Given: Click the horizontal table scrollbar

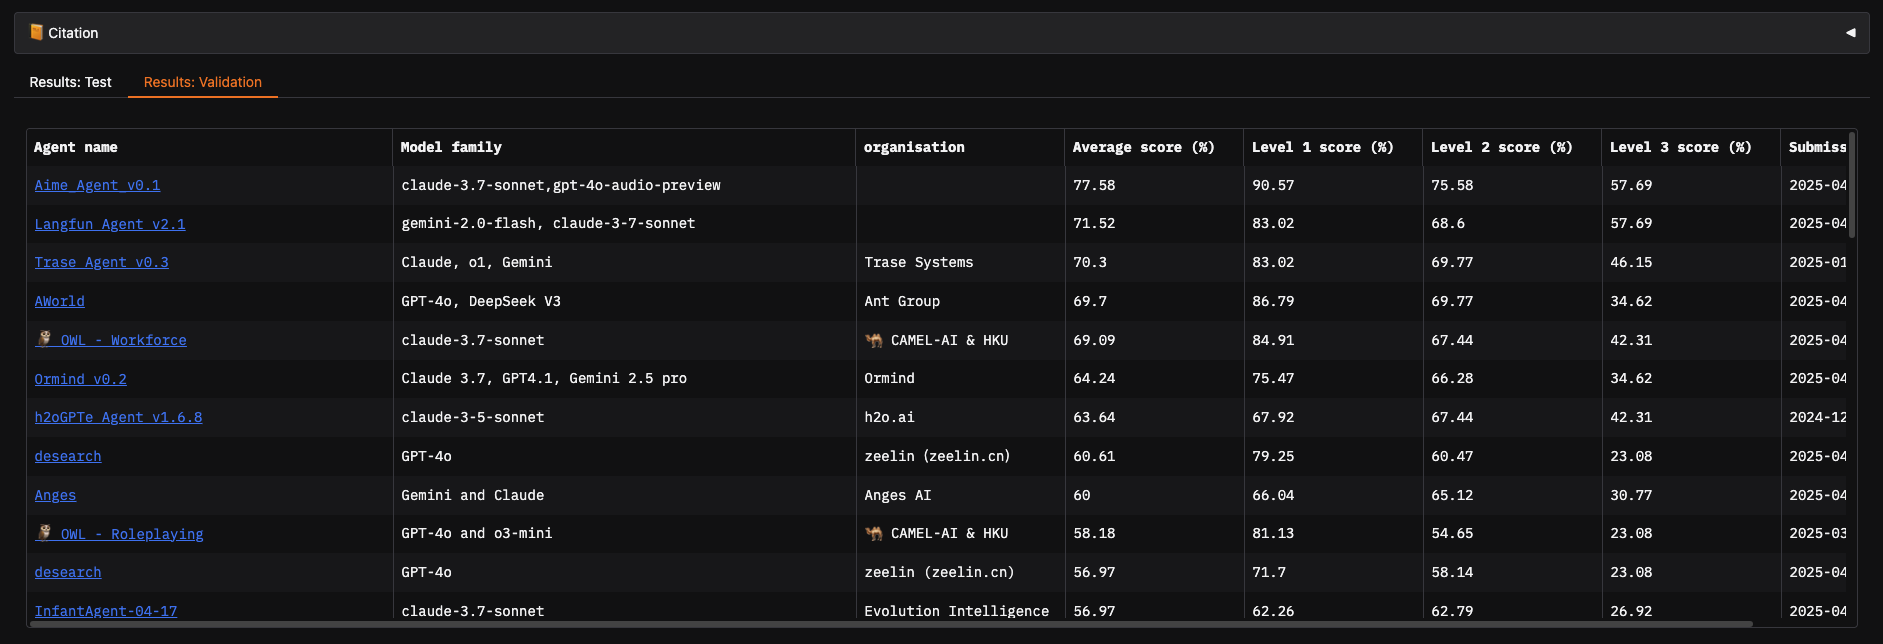Looking at the screenshot, I should click(891, 624).
